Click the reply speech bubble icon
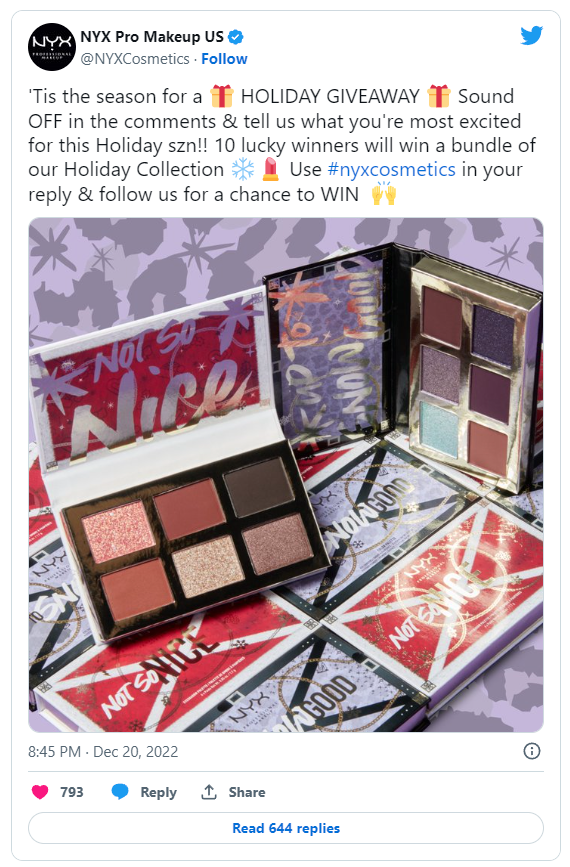The width and height of the screenshot is (570, 867). point(120,792)
